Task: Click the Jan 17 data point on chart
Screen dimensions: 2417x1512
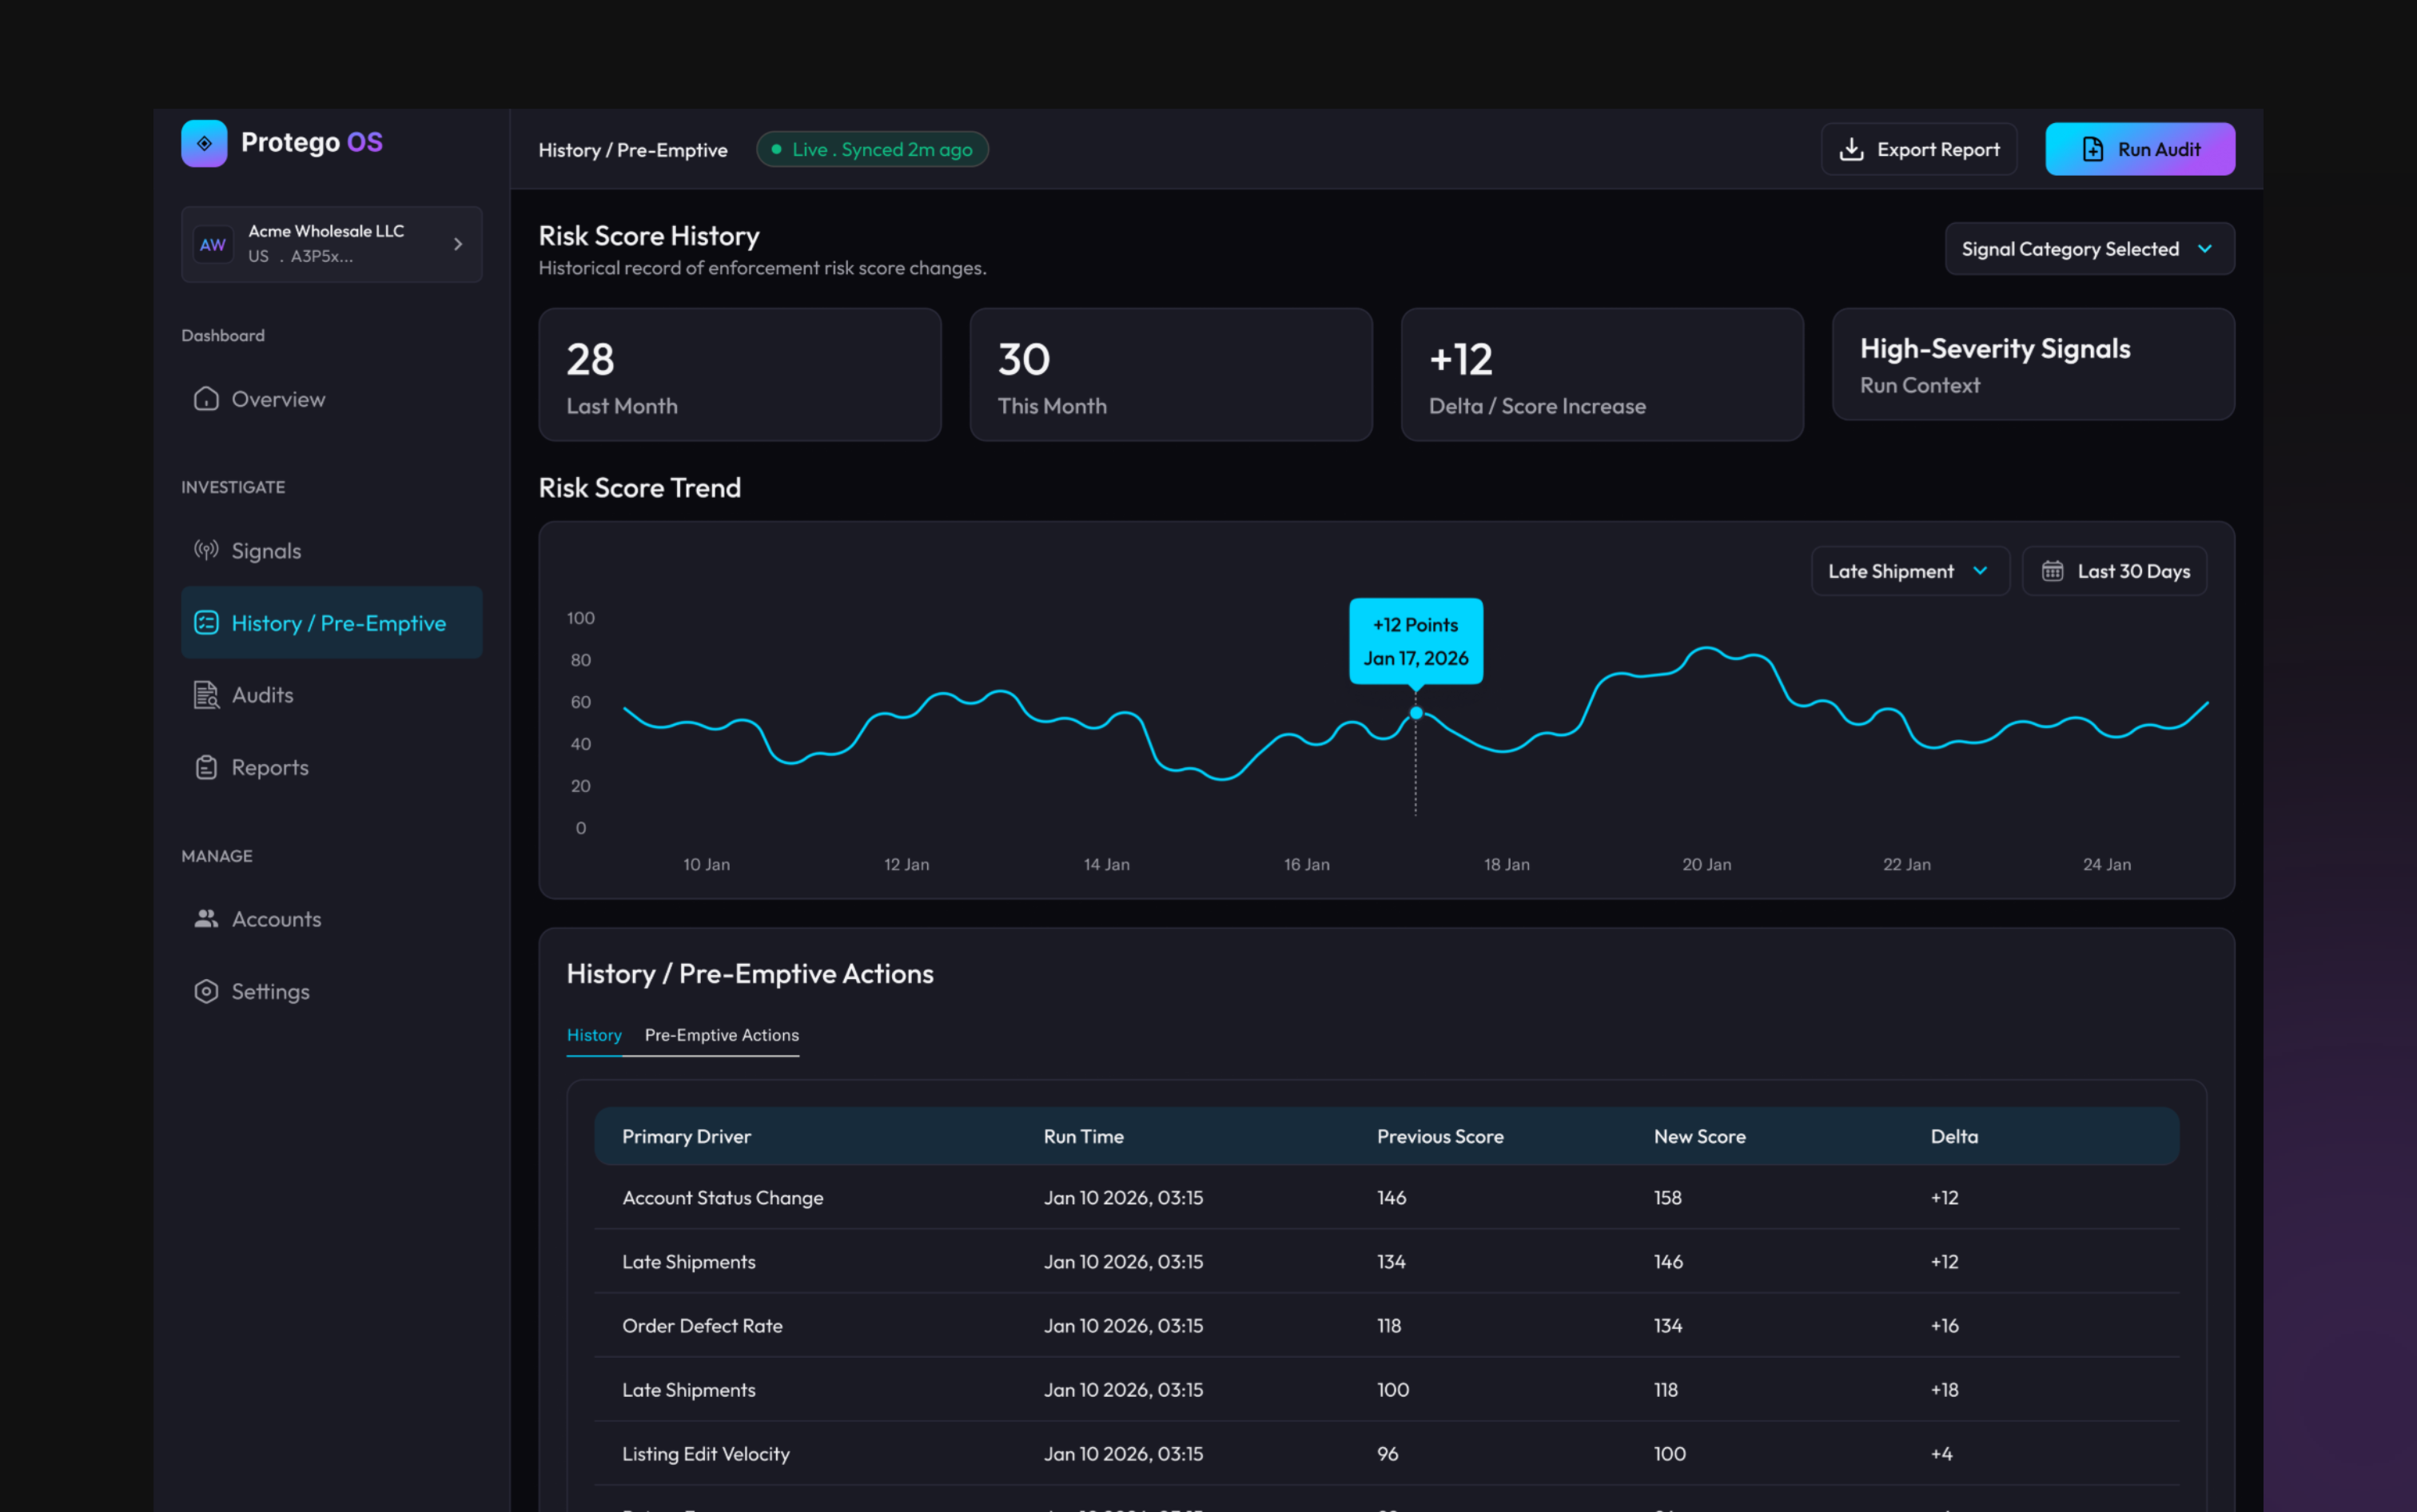Action: point(1416,713)
